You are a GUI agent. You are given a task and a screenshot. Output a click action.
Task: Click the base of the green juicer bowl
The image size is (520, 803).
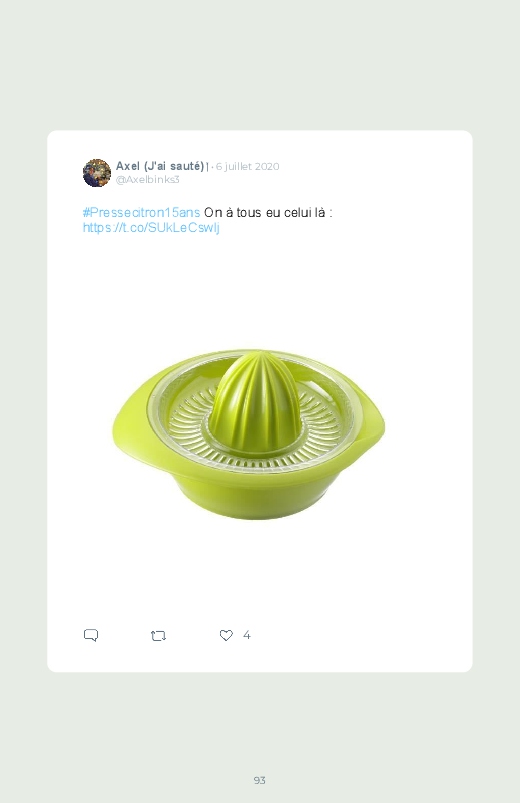tap(249, 499)
